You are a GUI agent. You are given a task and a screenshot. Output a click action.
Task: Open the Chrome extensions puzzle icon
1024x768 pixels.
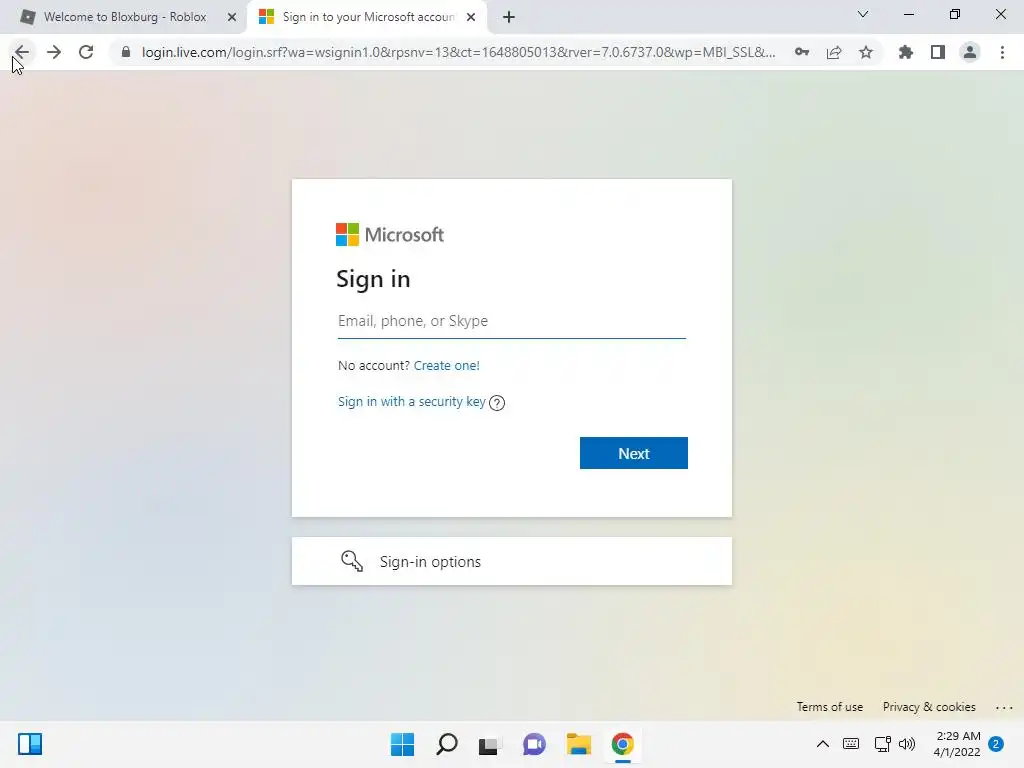click(x=906, y=52)
